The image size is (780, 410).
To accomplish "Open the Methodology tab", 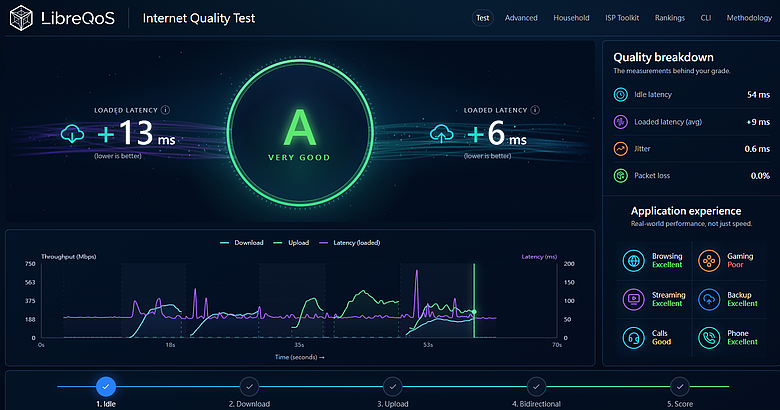I will [749, 18].
